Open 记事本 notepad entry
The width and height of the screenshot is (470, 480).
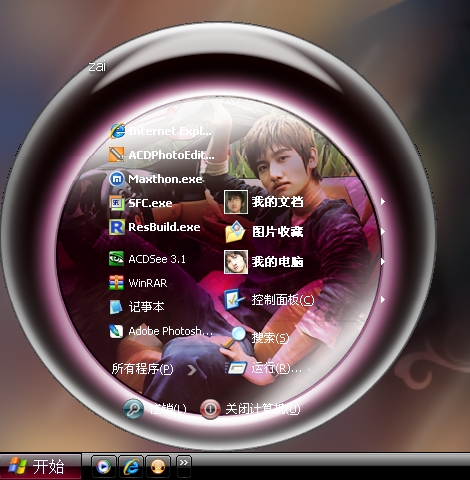click(x=137, y=307)
